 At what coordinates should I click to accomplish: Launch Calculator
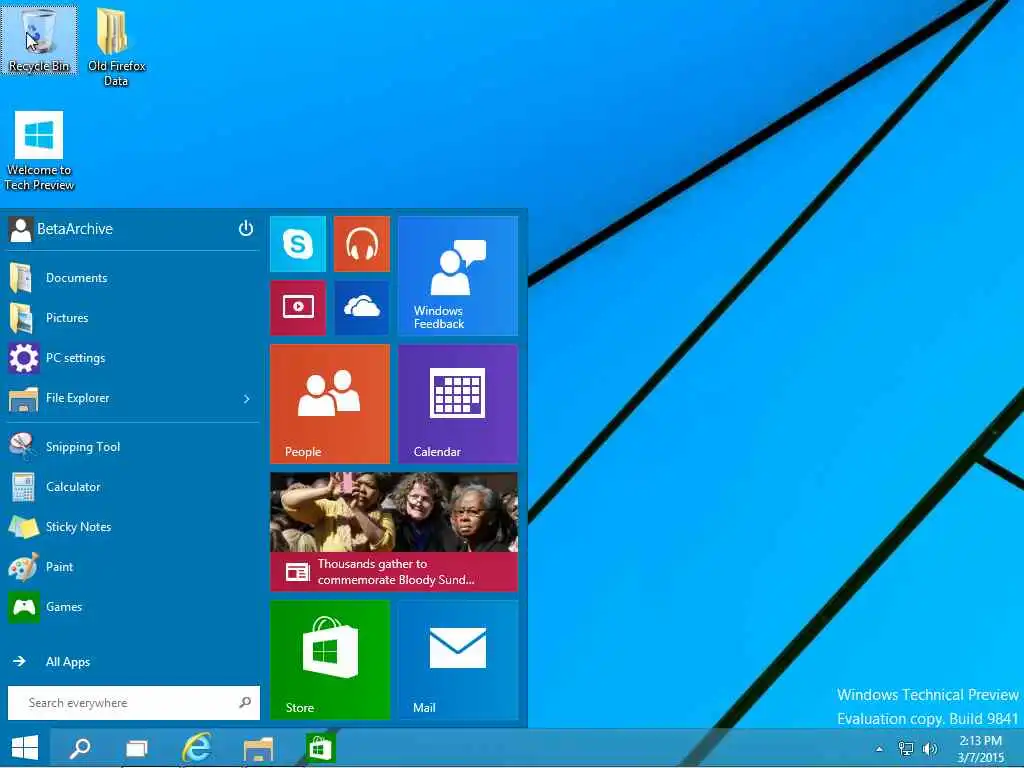point(133,487)
